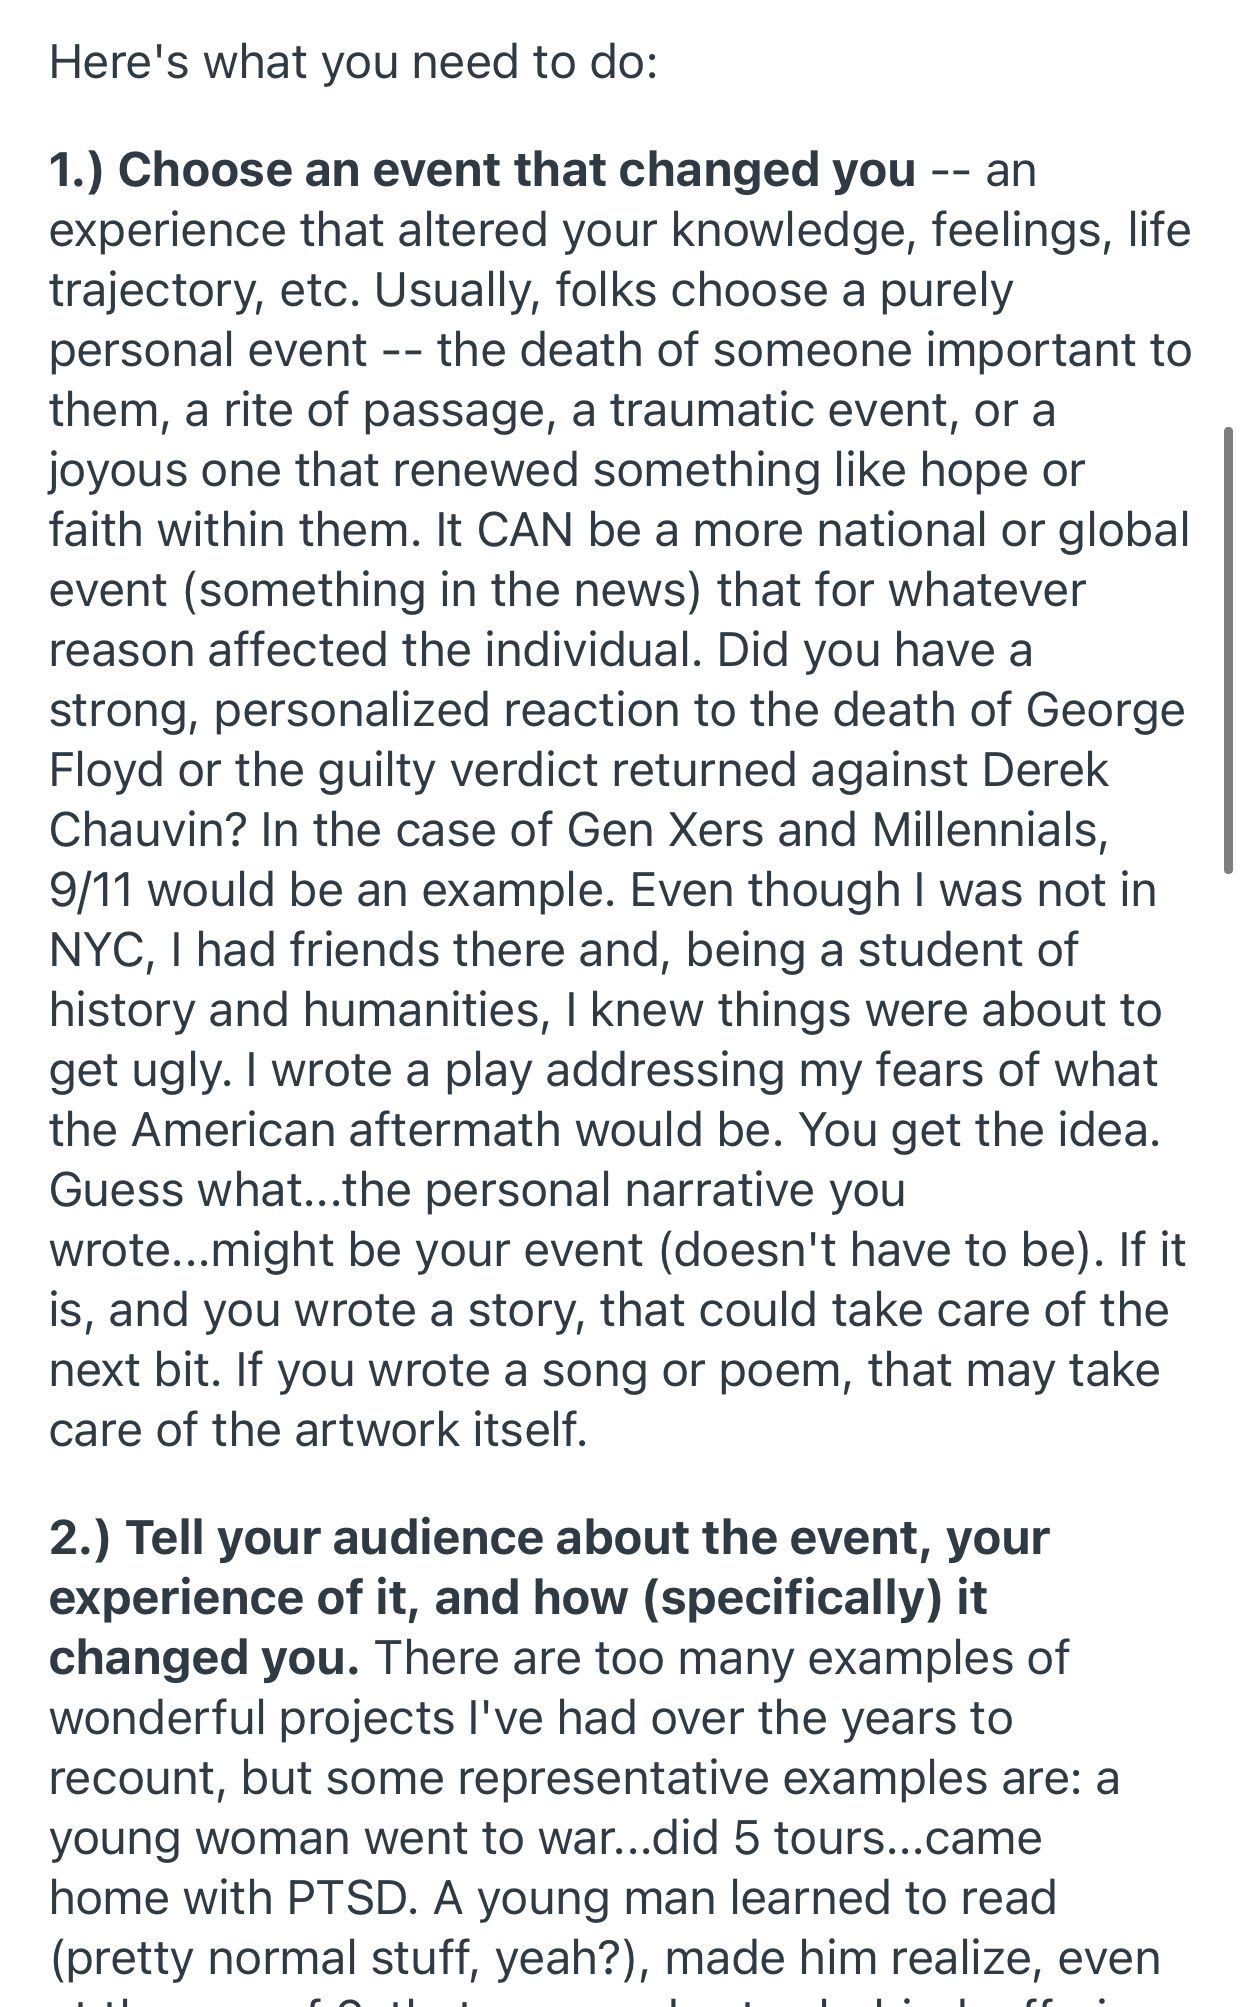The width and height of the screenshot is (1242, 2007).
Task: Click the heading 'Choose an event that changed you'
Action: tap(517, 170)
